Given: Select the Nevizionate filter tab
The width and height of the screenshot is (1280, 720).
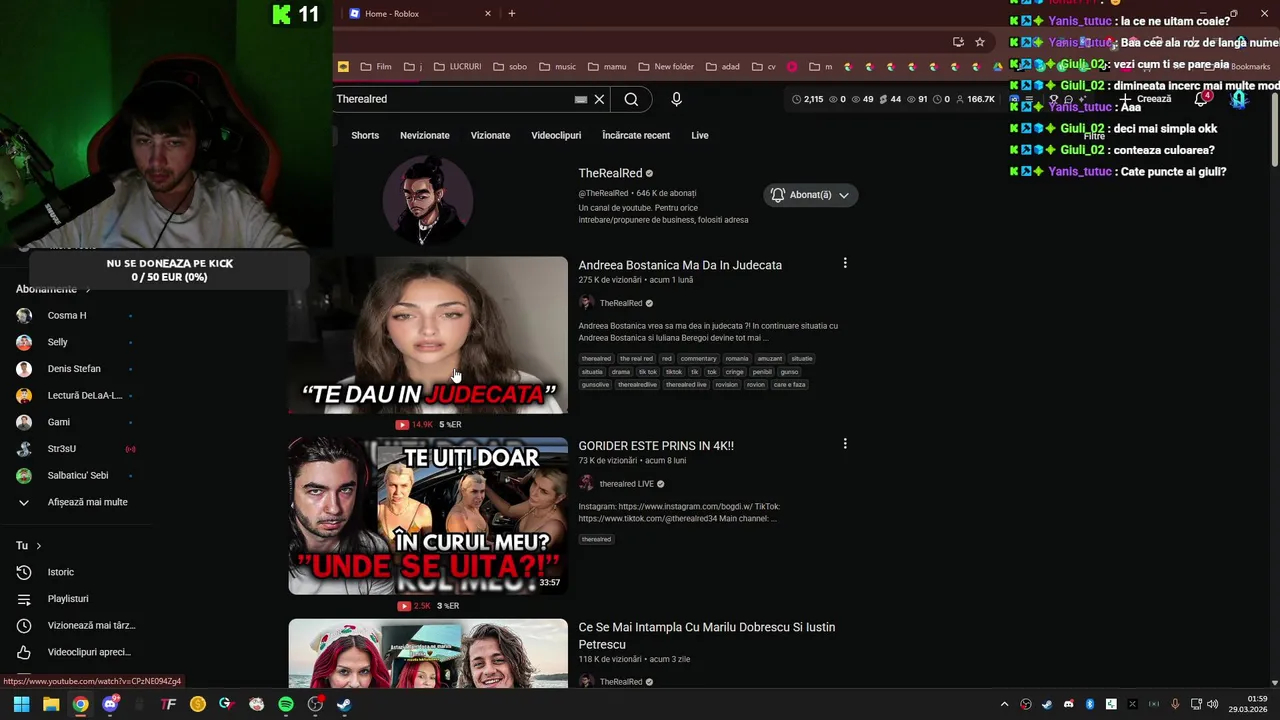Looking at the screenshot, I should pyautogui.click(x=425, y=135).
